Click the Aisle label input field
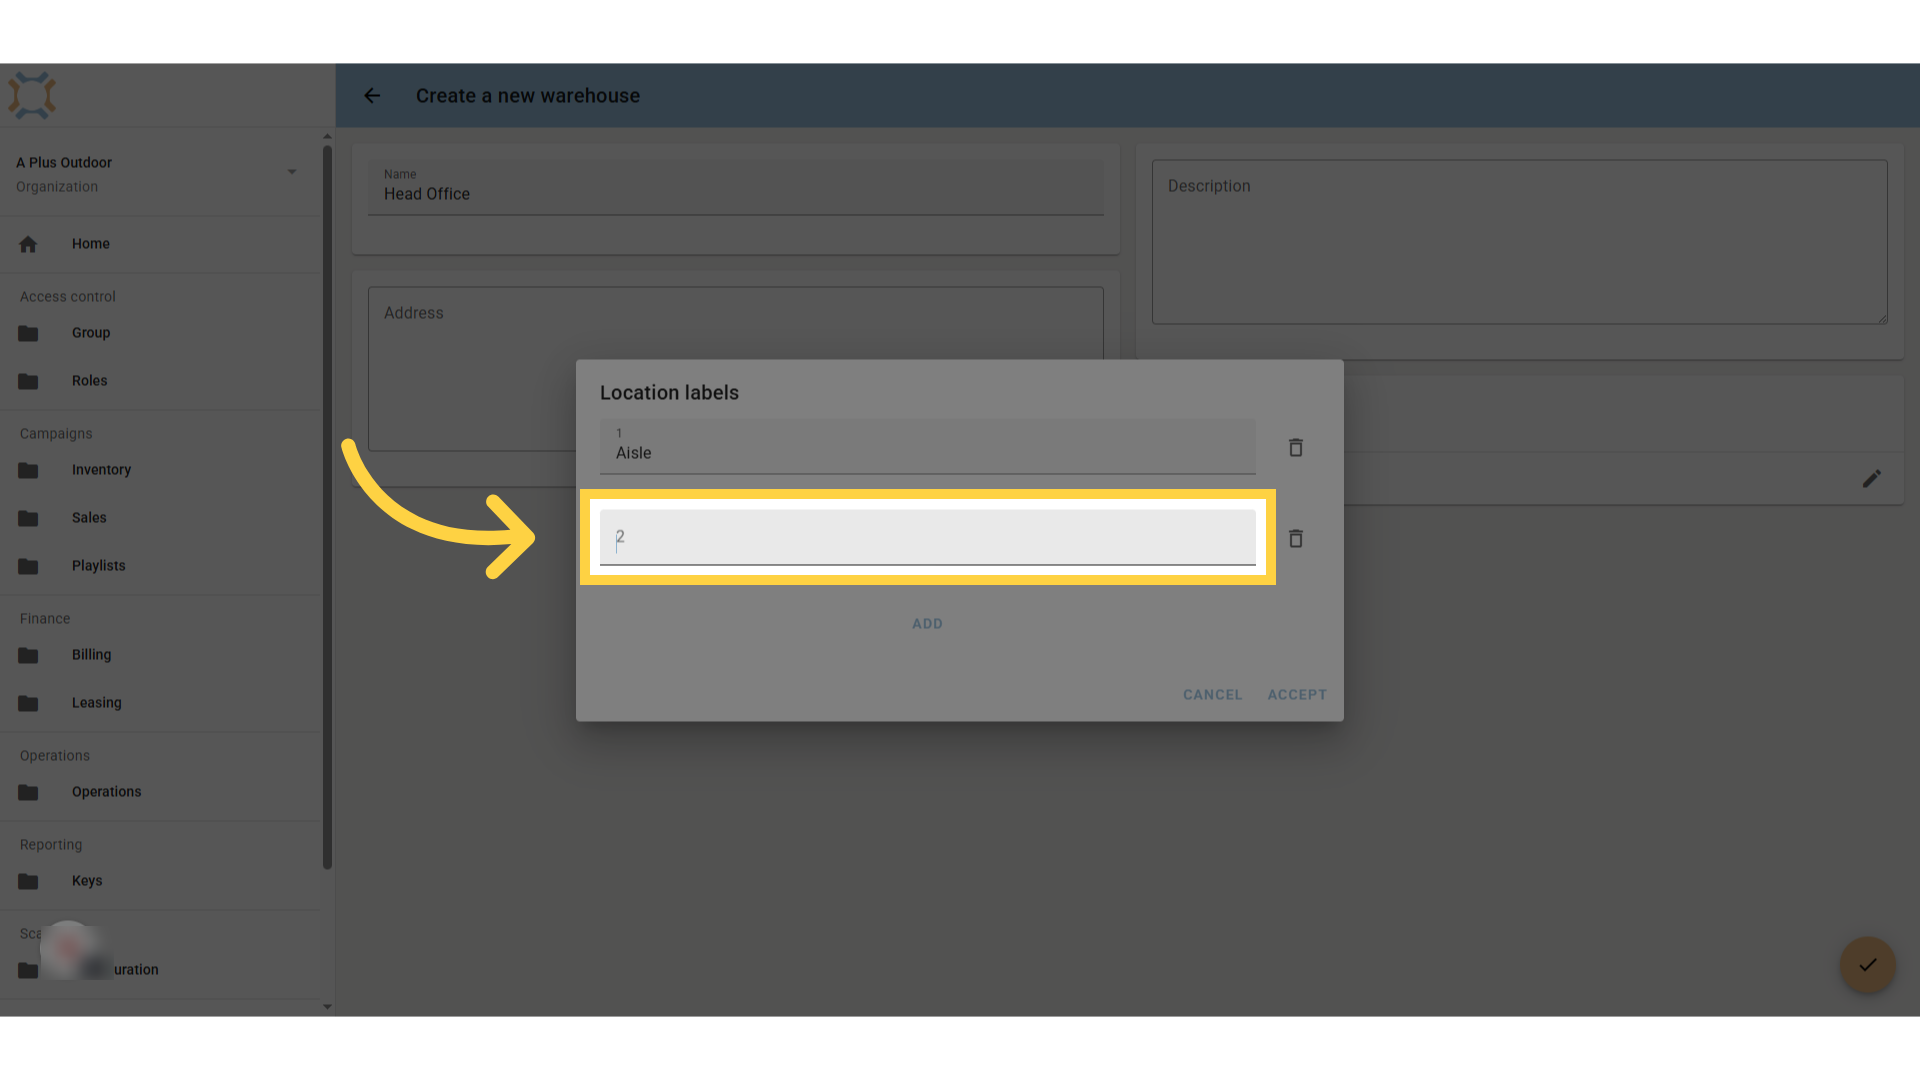 (928, 446)
